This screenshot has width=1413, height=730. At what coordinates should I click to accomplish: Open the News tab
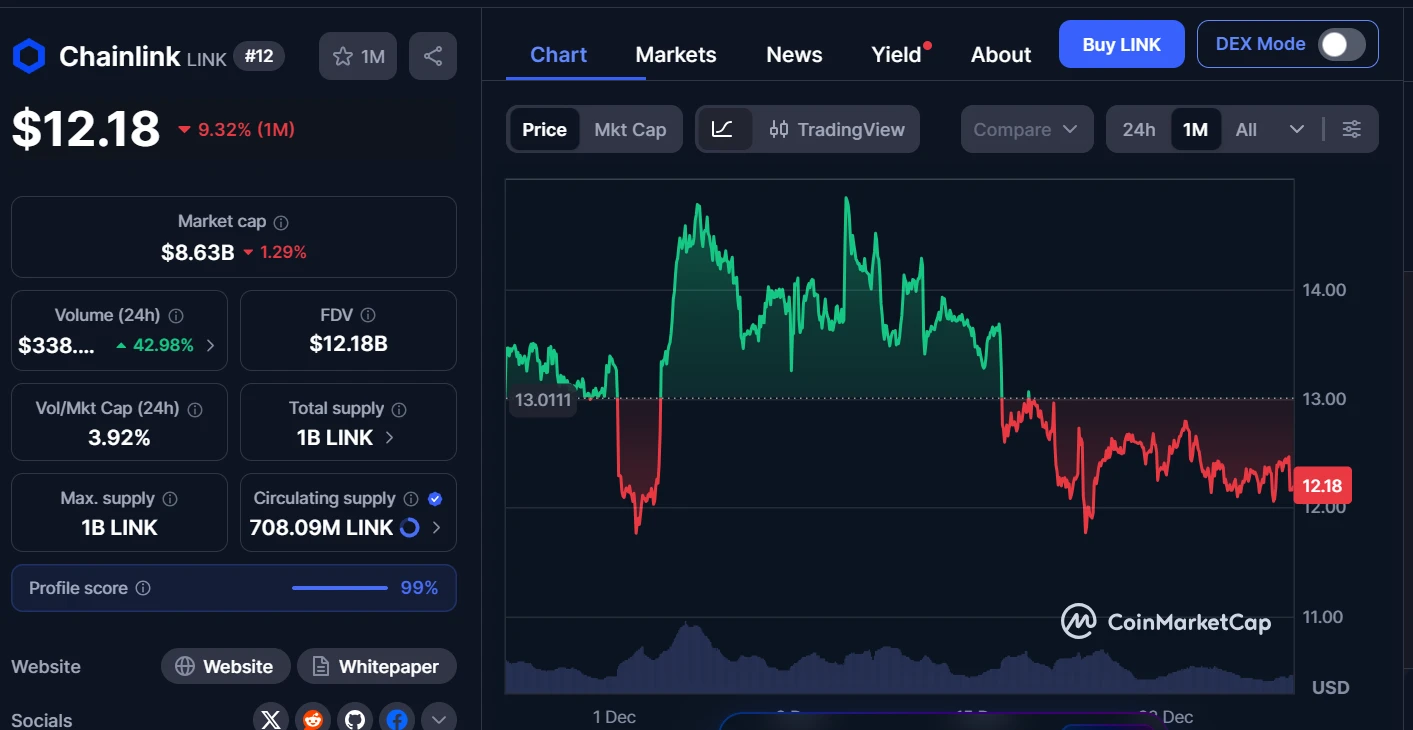click(x=793, y=54)
